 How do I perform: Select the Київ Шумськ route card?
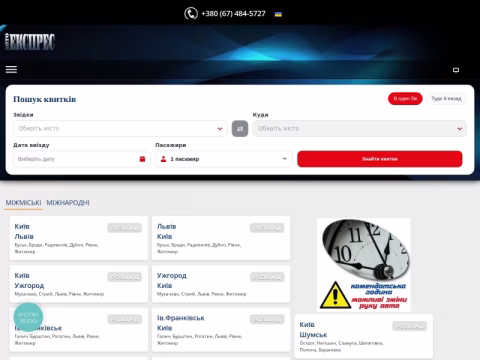[x=364, y=336]
